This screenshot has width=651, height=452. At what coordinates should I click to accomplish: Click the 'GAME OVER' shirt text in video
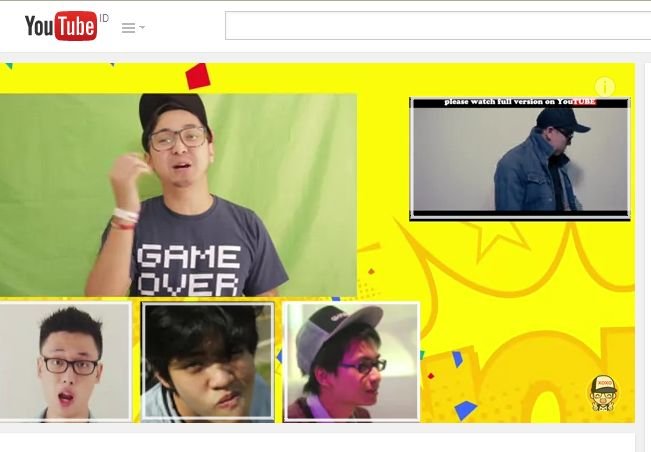coord(188,267)
